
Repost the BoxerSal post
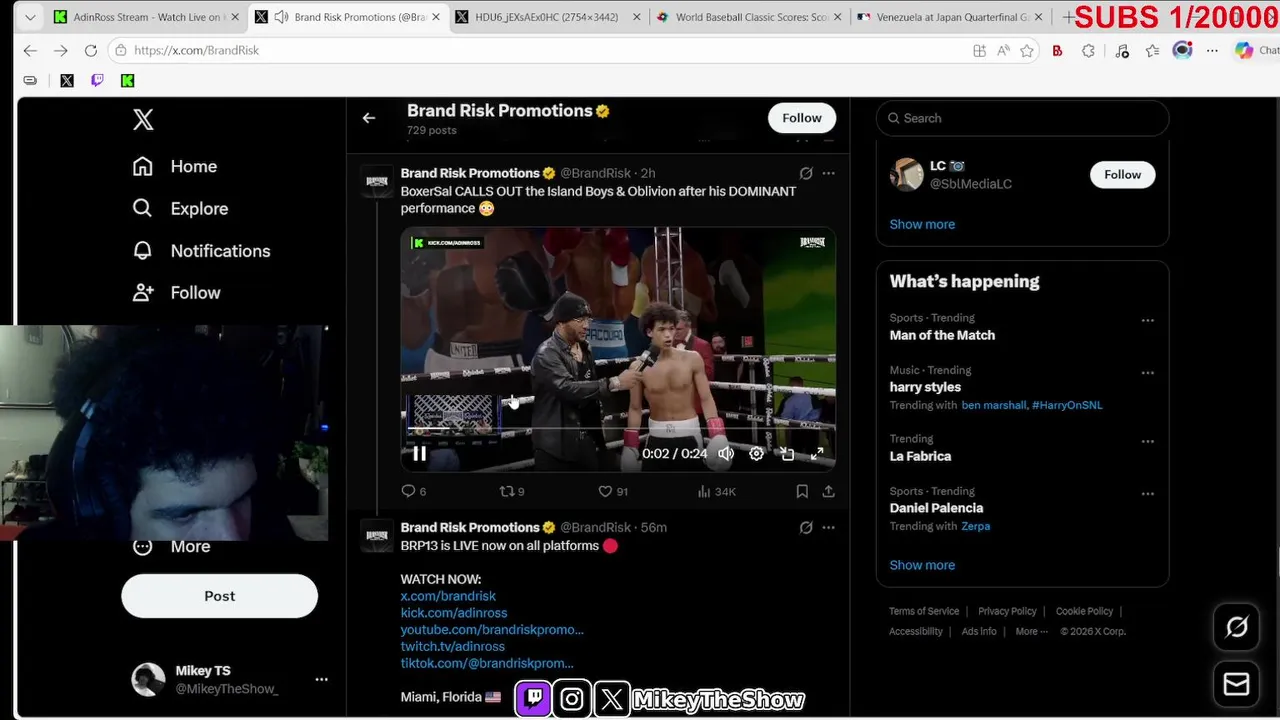tap(512, 491)
